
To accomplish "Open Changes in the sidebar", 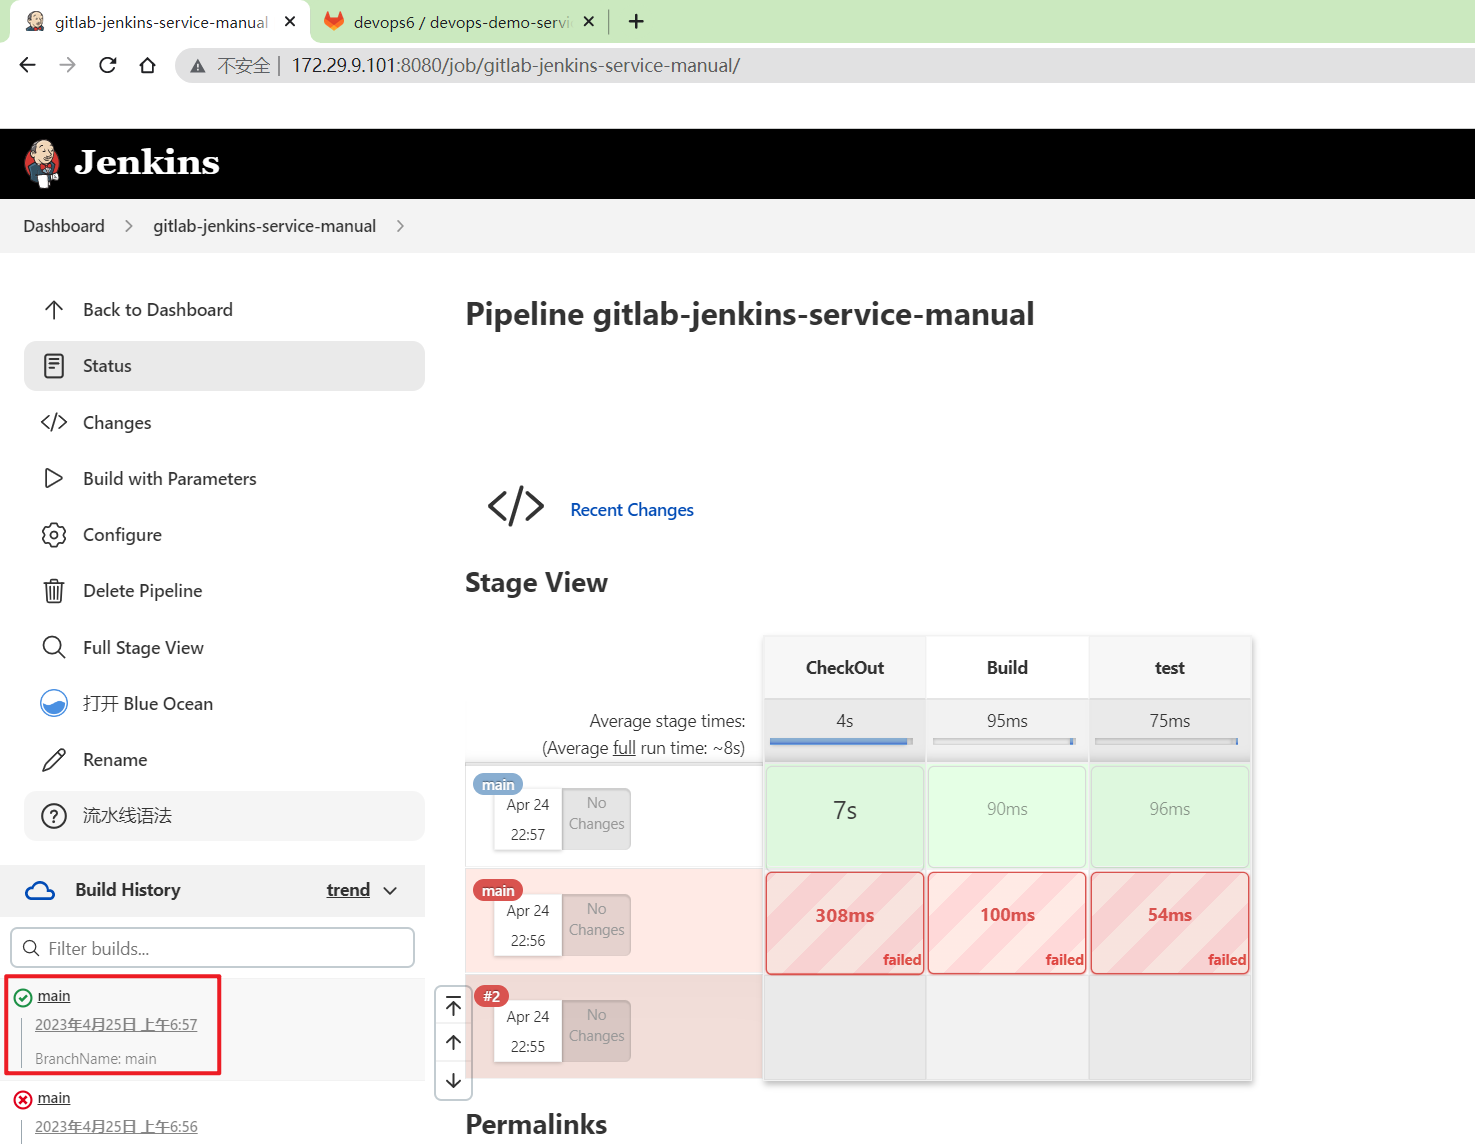I will point(224,422).
